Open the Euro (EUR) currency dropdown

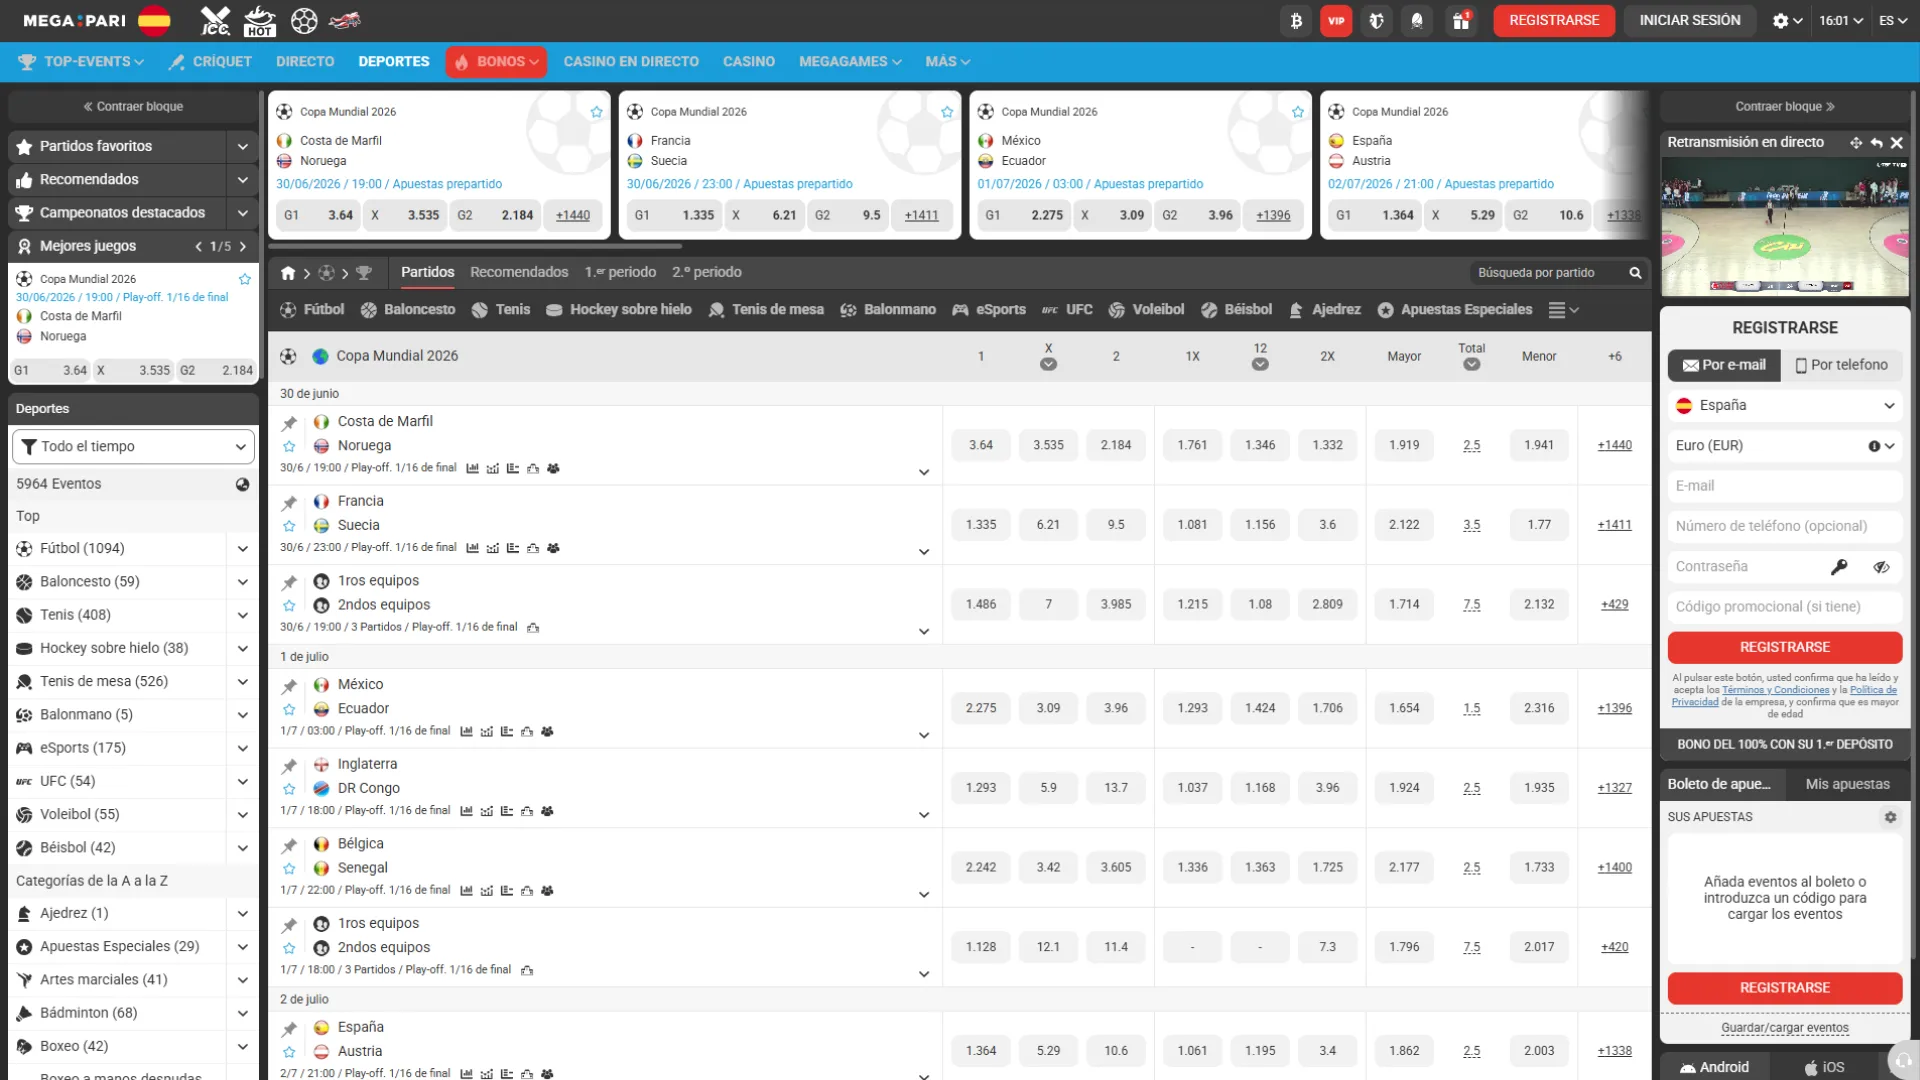[1784, 446]
